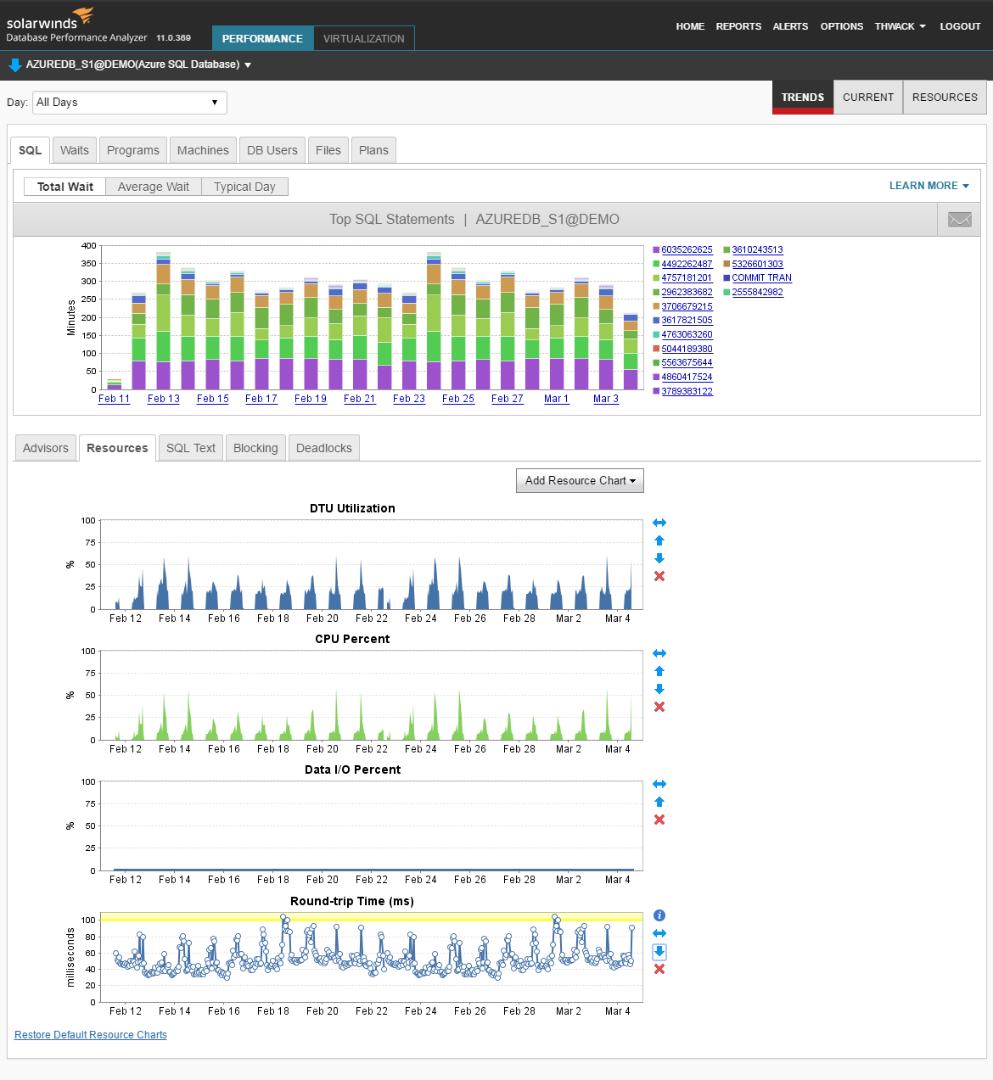Expand Round-trip Time chart width icon
Image resolution: width=993 pixels, height=1080 pixels.
[659, 933]
